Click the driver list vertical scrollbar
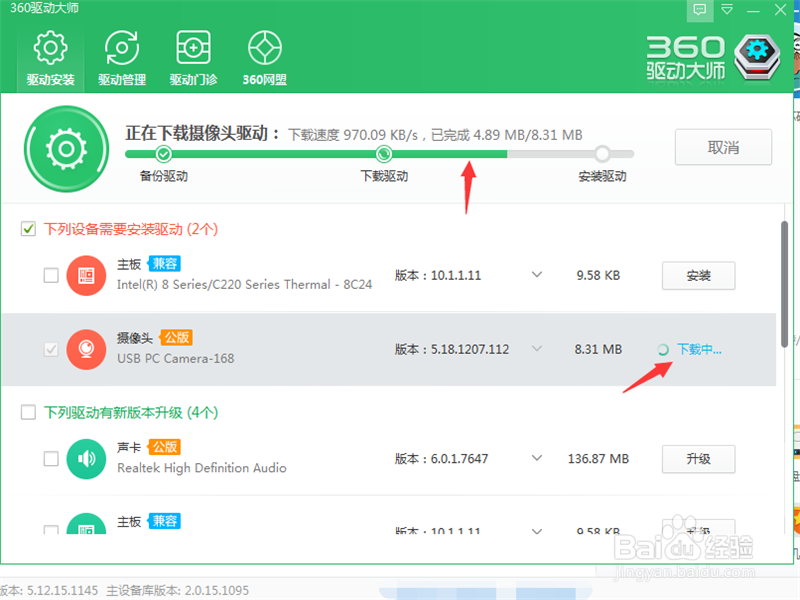 point(784,284)
